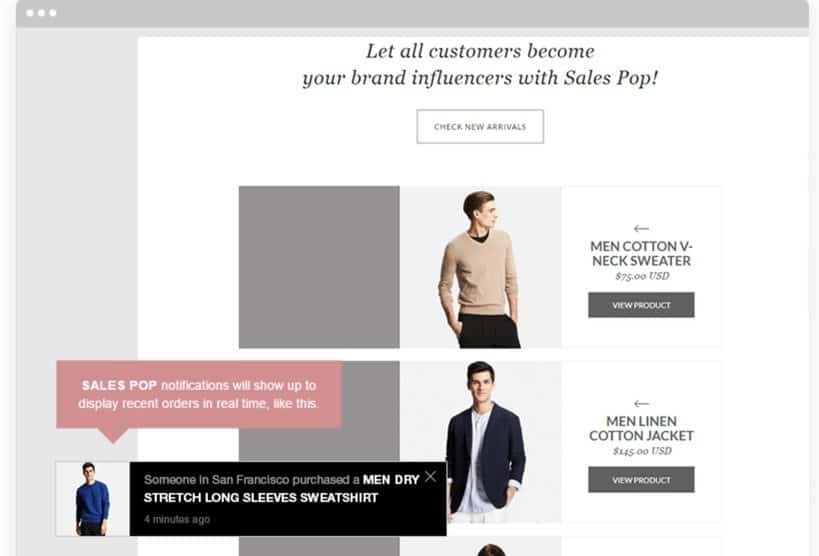
Task: Click the third window dot in browser bar
Action: tap(53, 13)
